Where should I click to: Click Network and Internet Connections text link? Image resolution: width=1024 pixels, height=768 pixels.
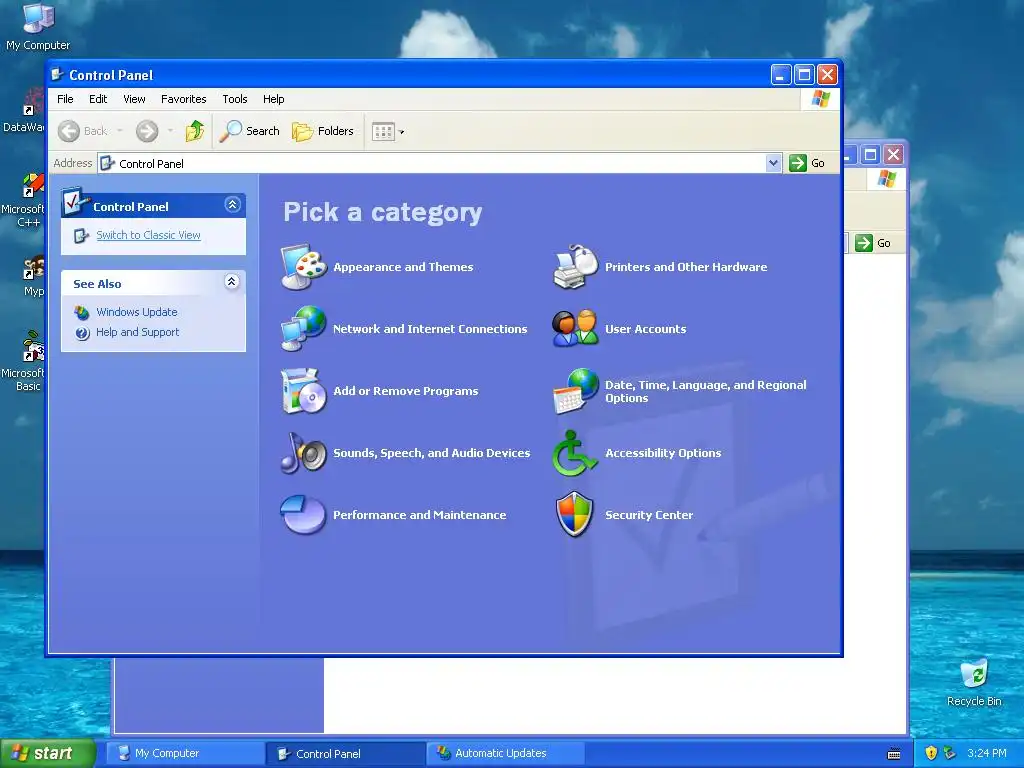pyautogui.click(x=430, y=328)
